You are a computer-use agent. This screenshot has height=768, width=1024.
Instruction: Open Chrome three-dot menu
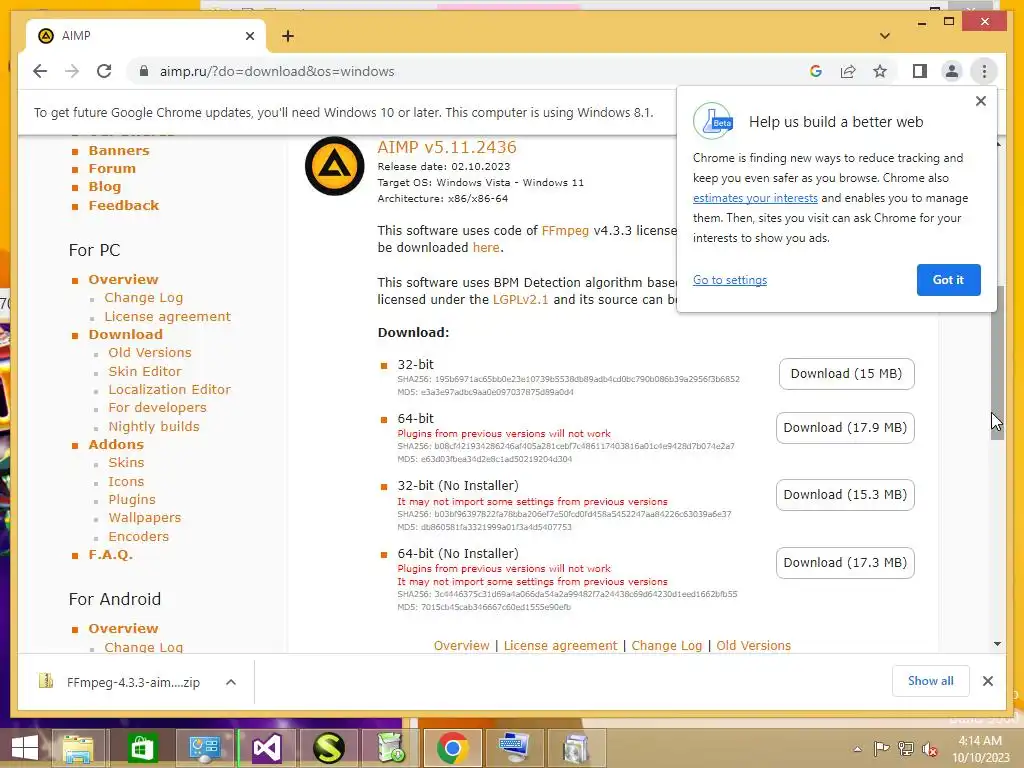coord(984,71)
